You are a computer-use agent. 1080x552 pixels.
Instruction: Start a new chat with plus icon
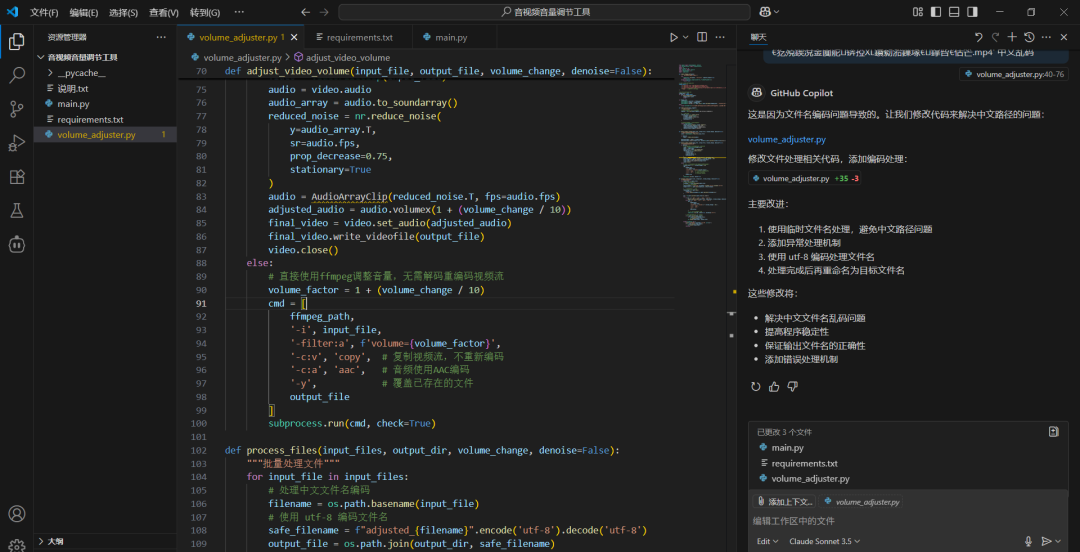(1012, 37)
